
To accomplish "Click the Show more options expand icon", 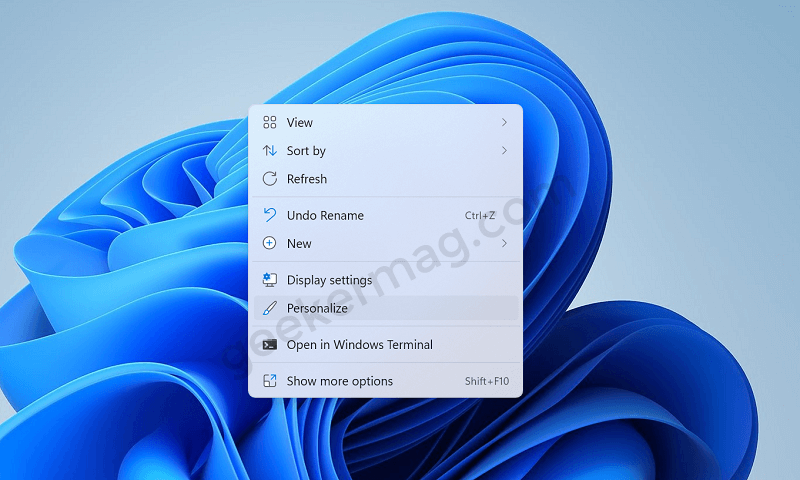I will [x=269, y=381].
